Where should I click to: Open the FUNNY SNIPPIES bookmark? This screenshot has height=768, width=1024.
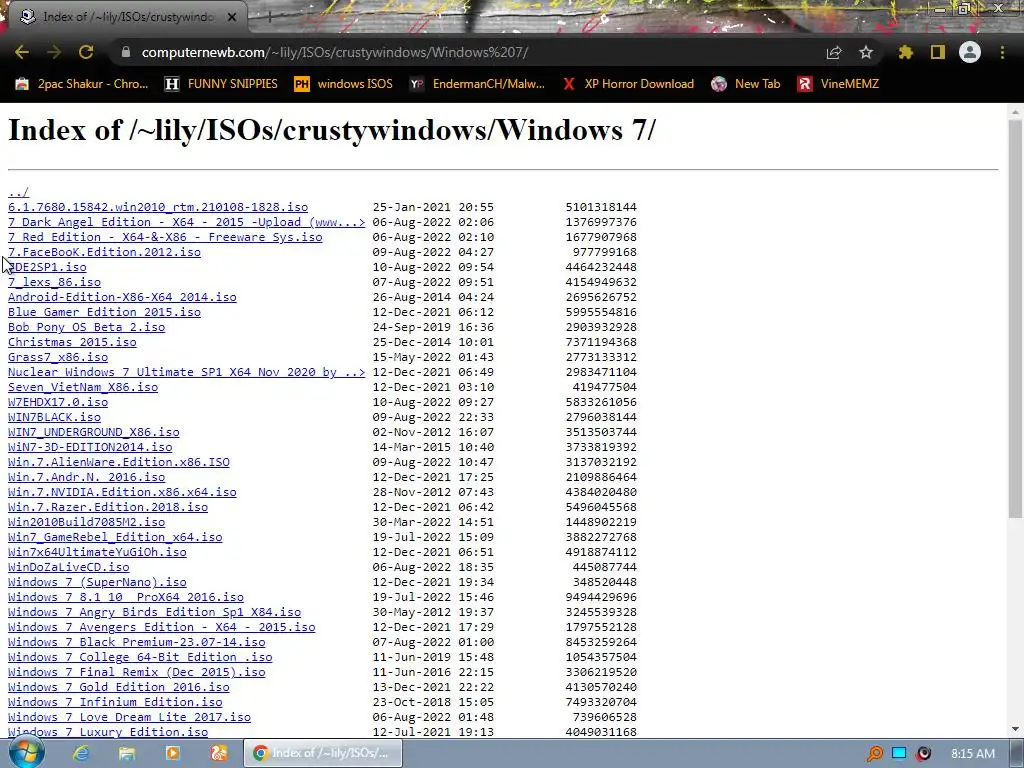(x=221, y=84)
